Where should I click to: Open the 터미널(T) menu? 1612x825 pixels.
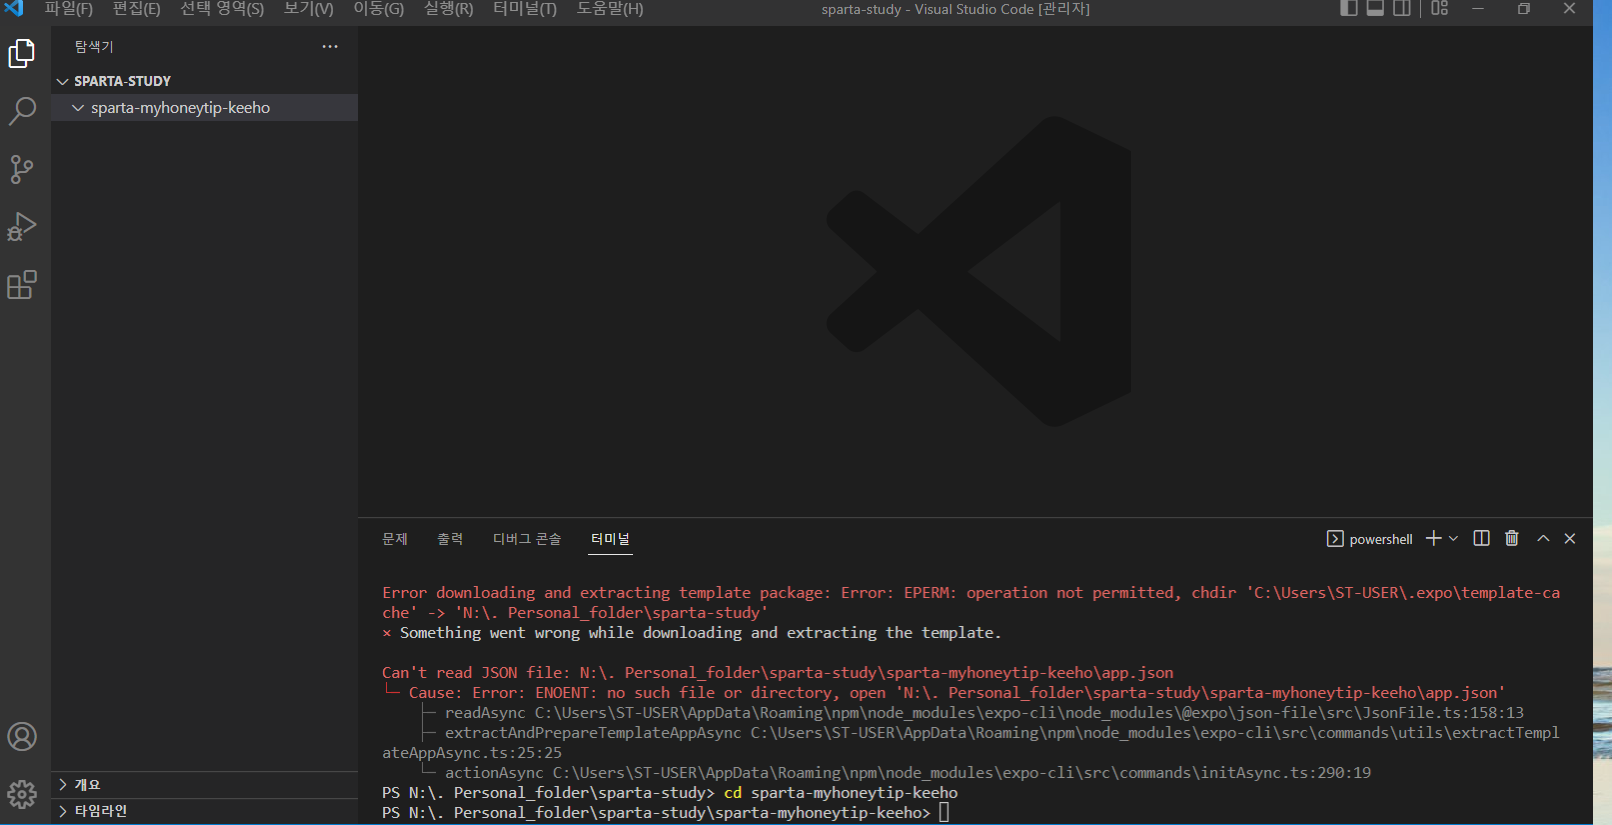point(525,9)
